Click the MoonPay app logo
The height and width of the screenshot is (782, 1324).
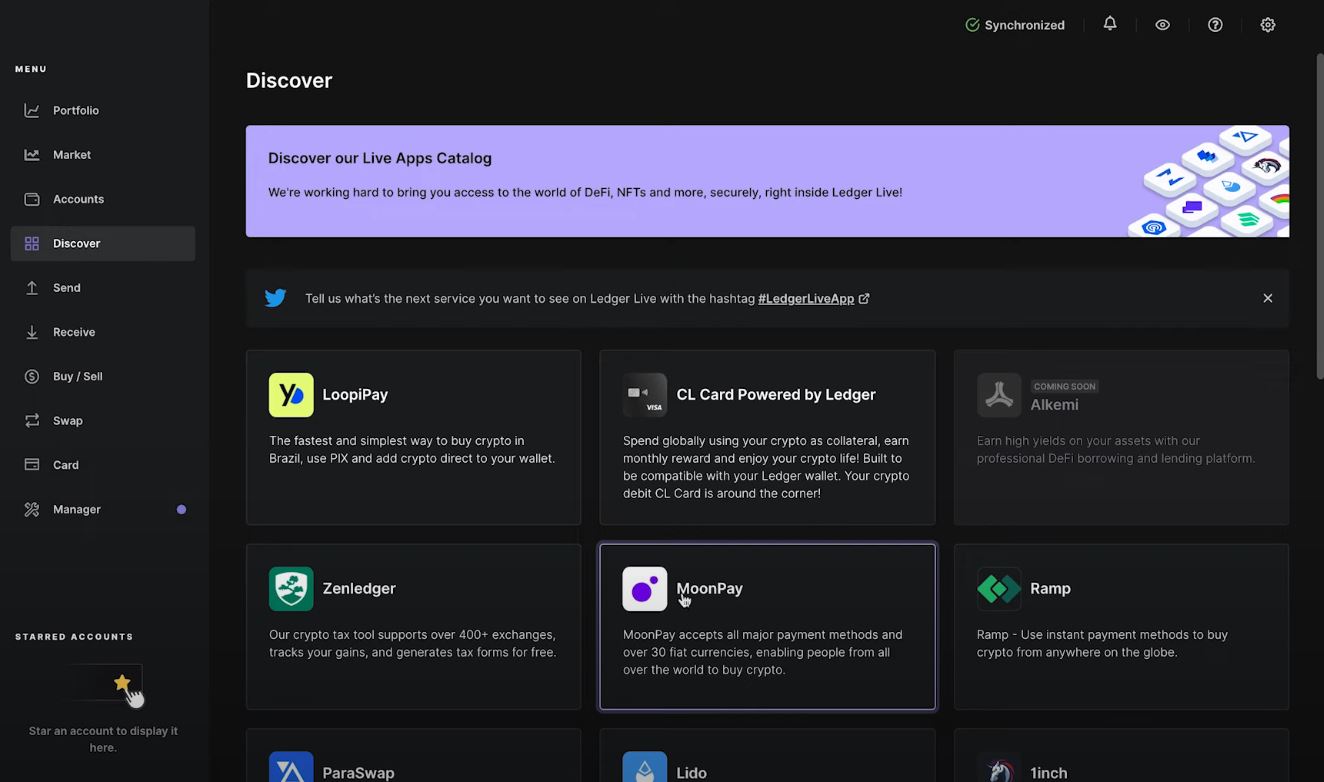pyautogui.click(x=645, y=589)
